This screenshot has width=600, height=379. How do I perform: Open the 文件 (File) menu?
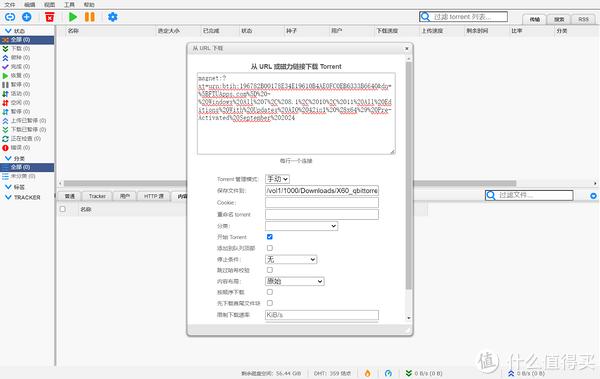(x=10, y=5)
